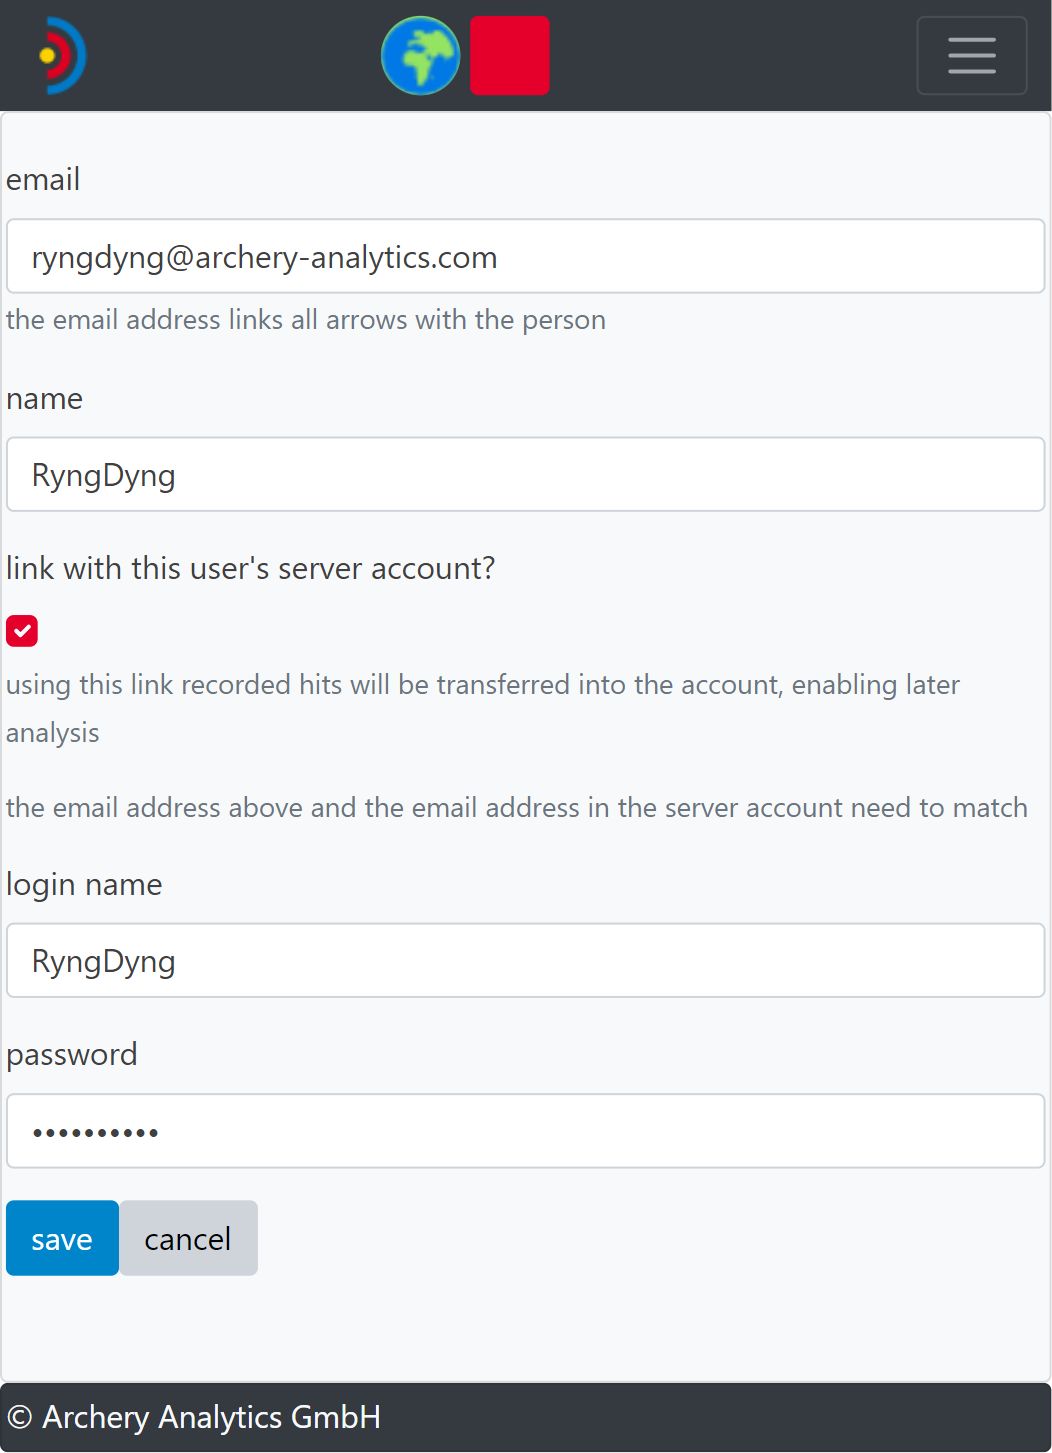The height and width of the screenshot is (1453, 1052).
Task: Expand the hamburger navigation menu
Action: (971, 56)
